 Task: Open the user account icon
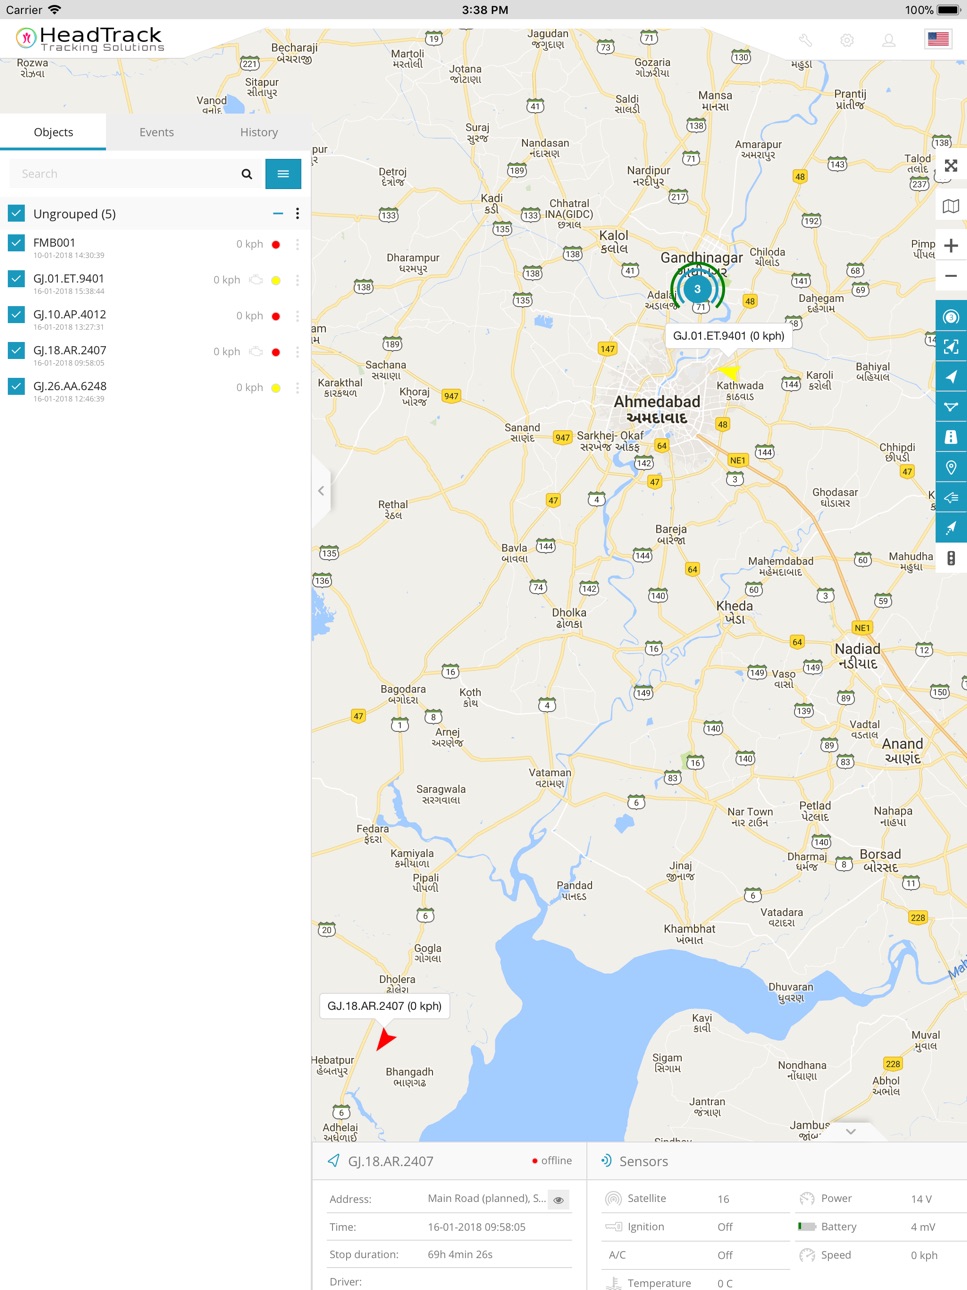(x=888, y=40)
